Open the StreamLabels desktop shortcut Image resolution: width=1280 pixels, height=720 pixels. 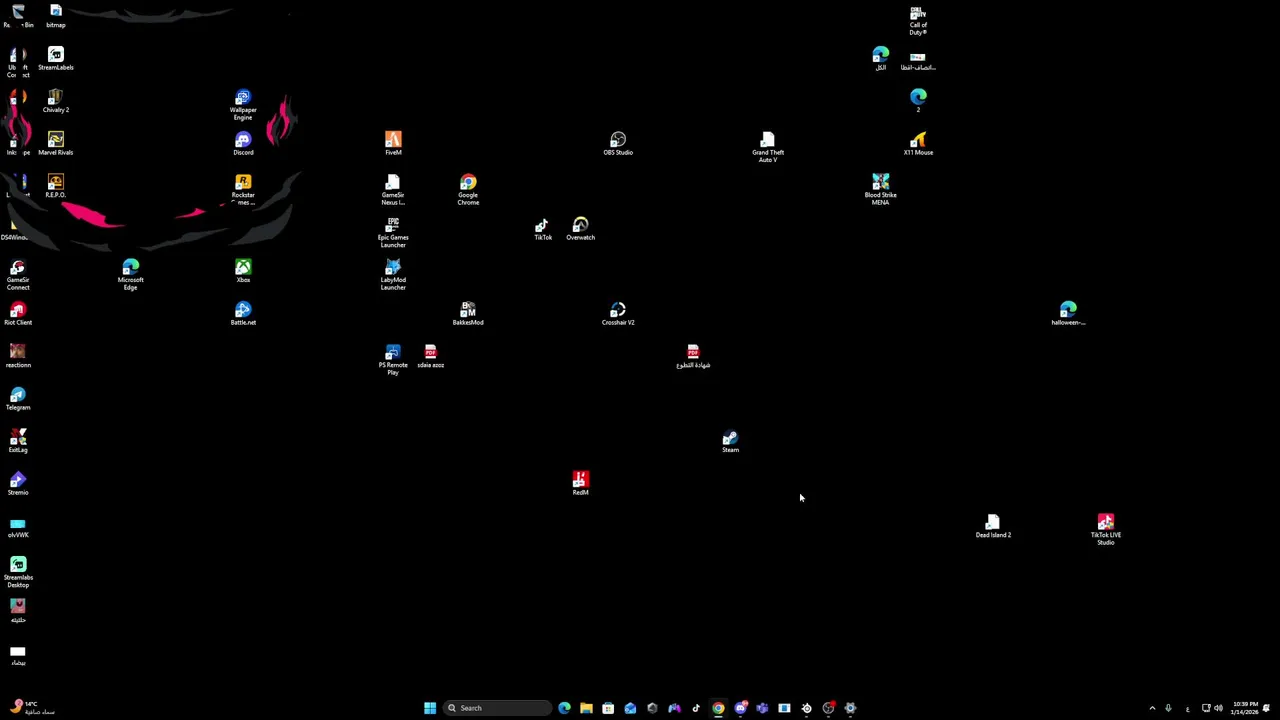(56, 58)
